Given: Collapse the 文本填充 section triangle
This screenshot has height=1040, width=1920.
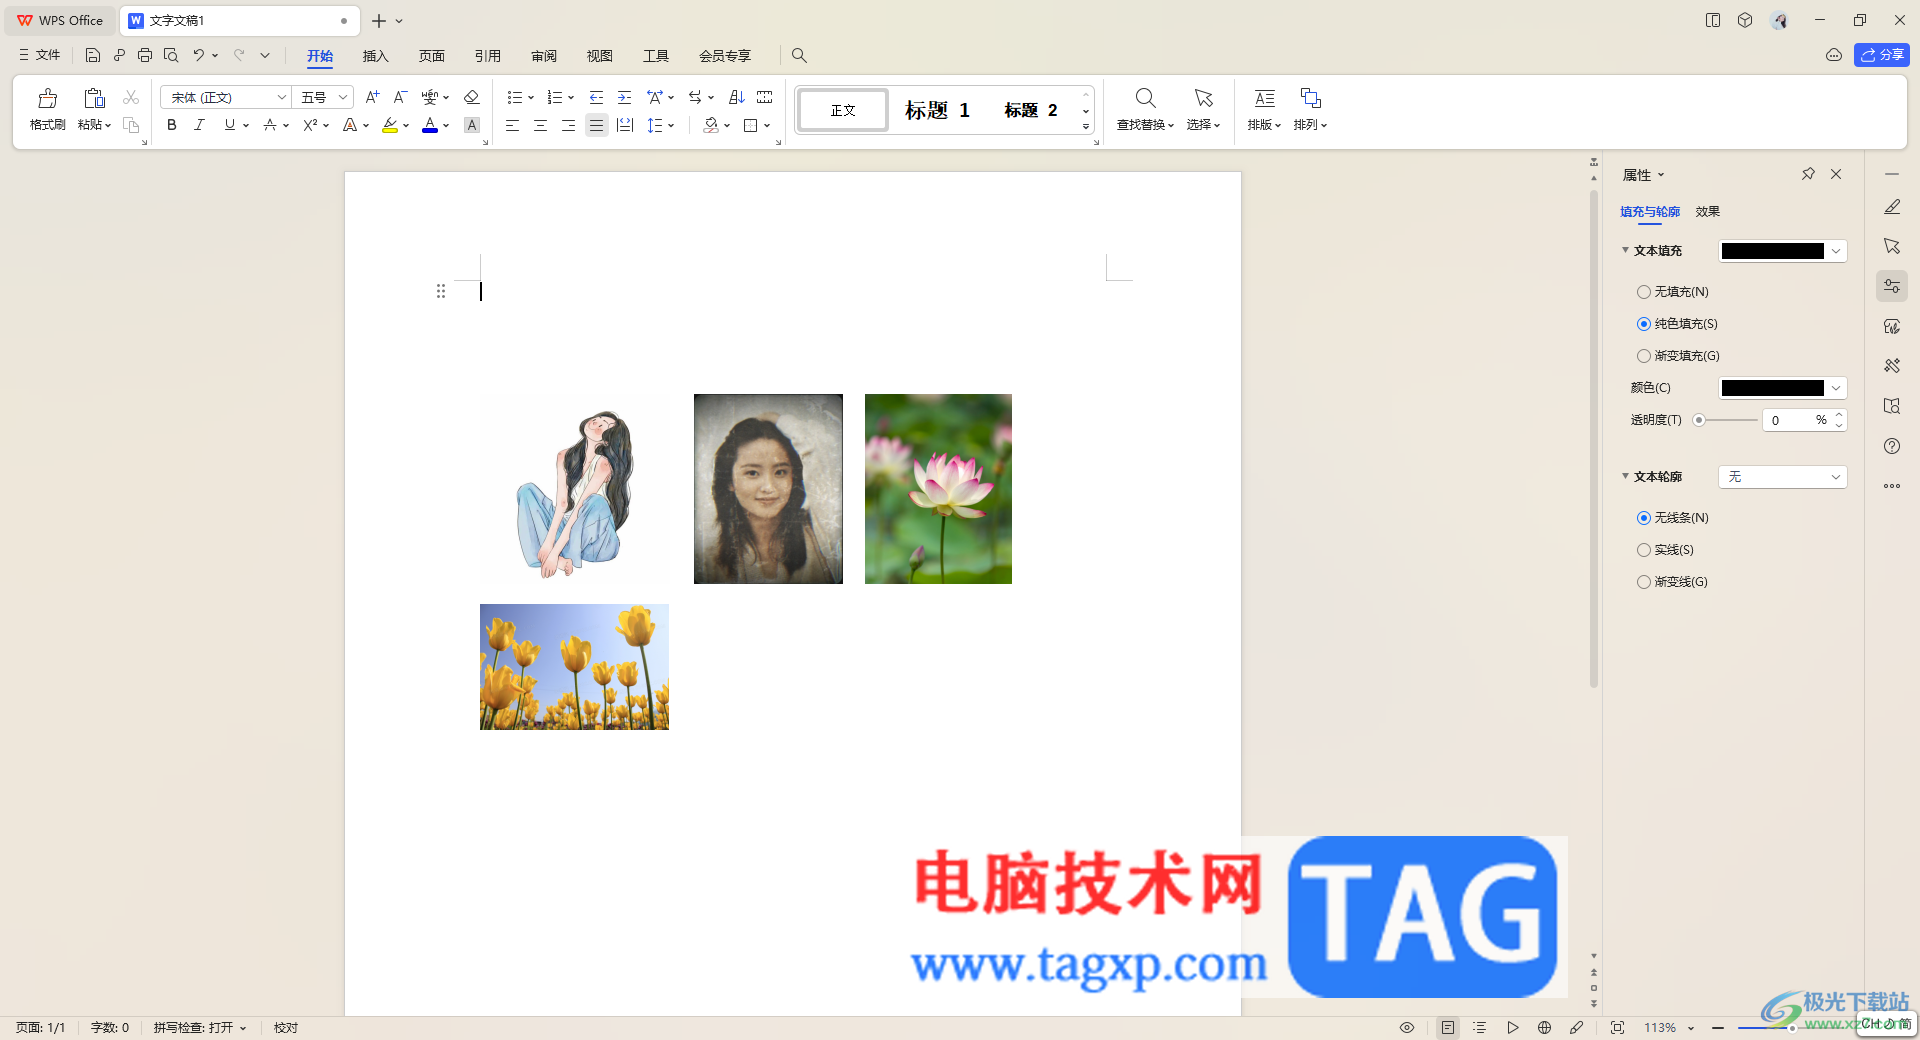Looking at the screenshot, I should point(1625,250).
